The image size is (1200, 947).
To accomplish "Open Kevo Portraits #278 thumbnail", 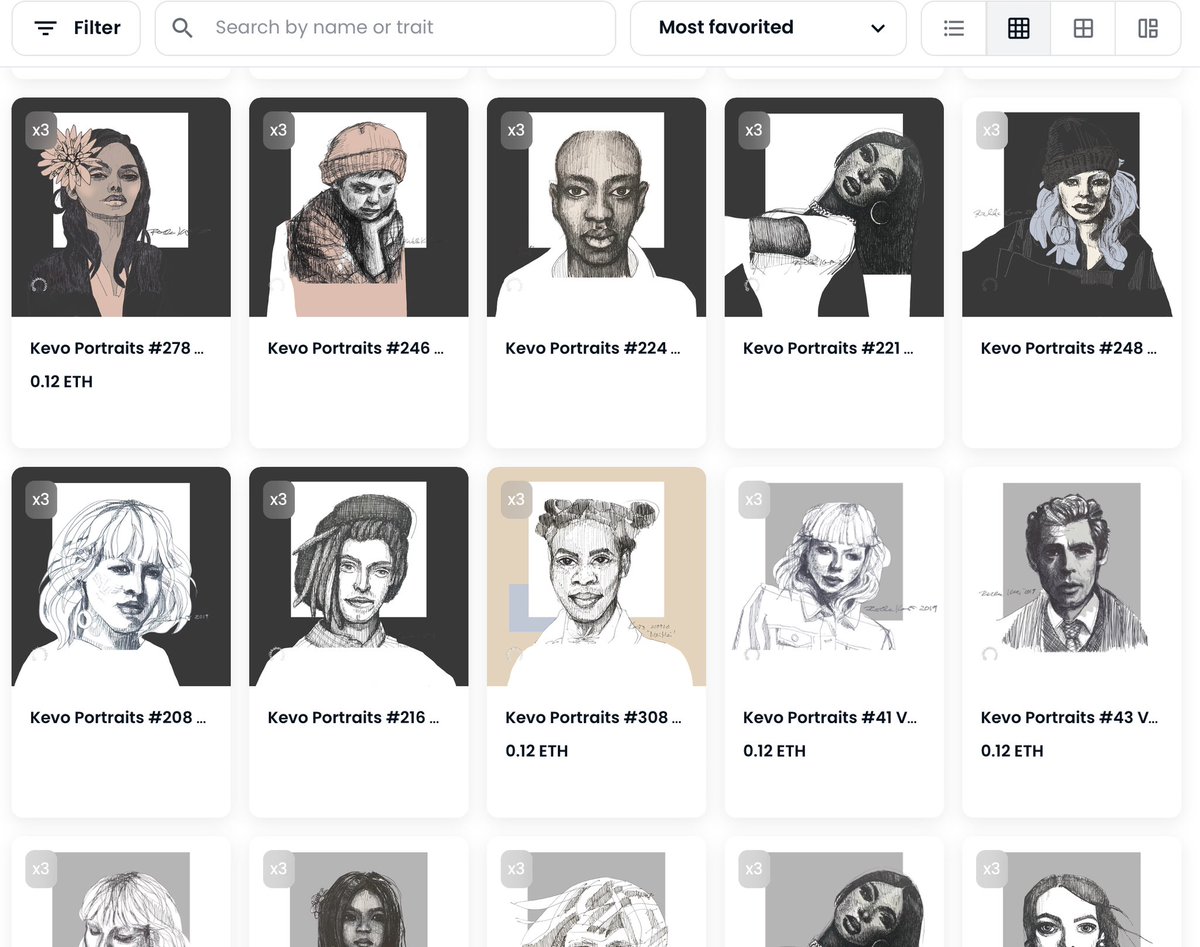I will (121, 207).
